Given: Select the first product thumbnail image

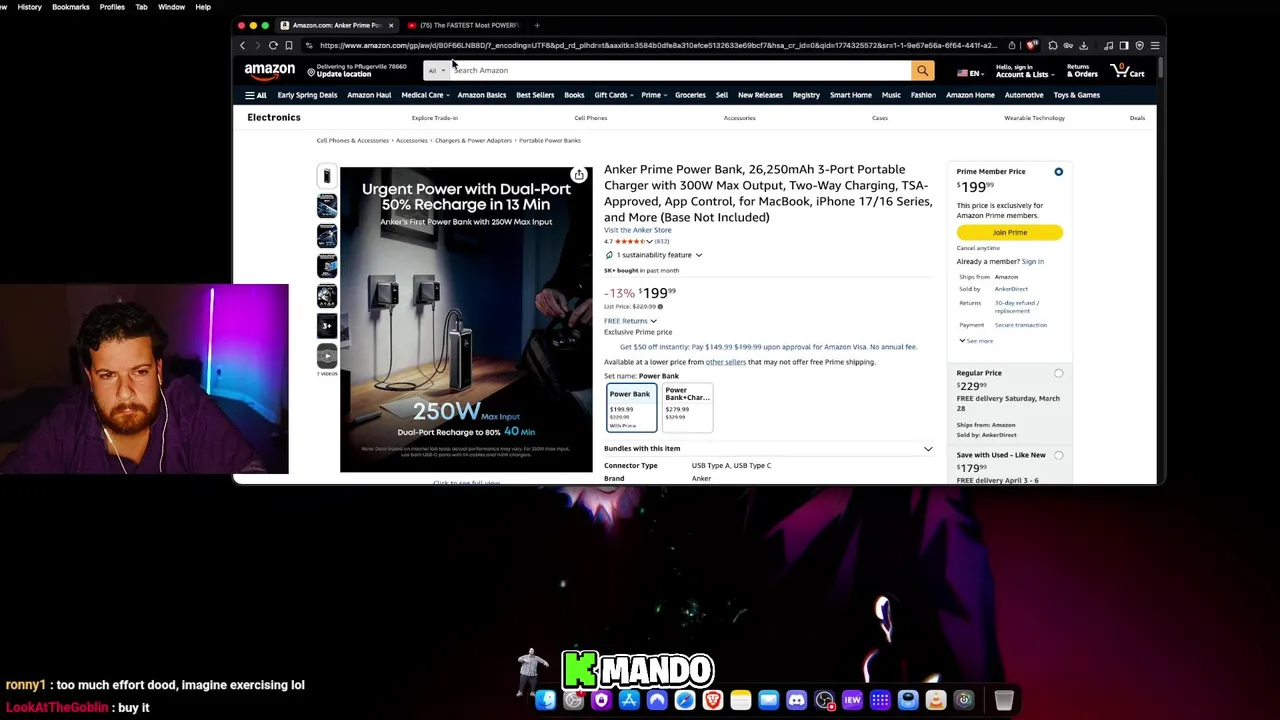Looking at the screenshot, I should click(327, 176).
